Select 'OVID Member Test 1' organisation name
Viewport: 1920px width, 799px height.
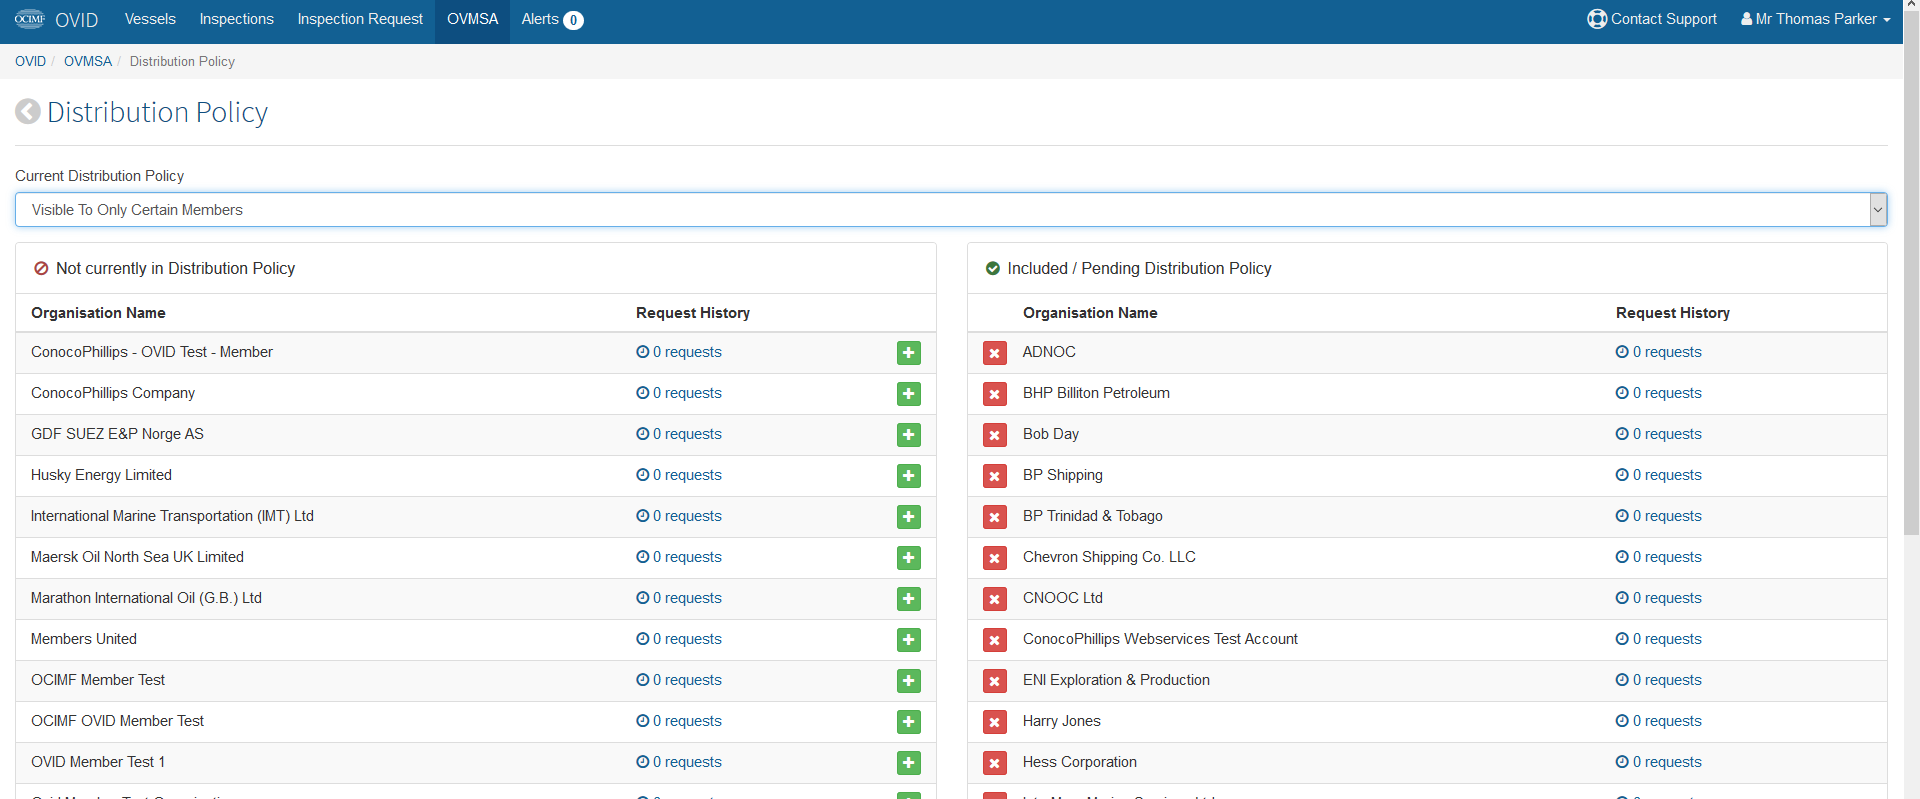tap(98, 762)
